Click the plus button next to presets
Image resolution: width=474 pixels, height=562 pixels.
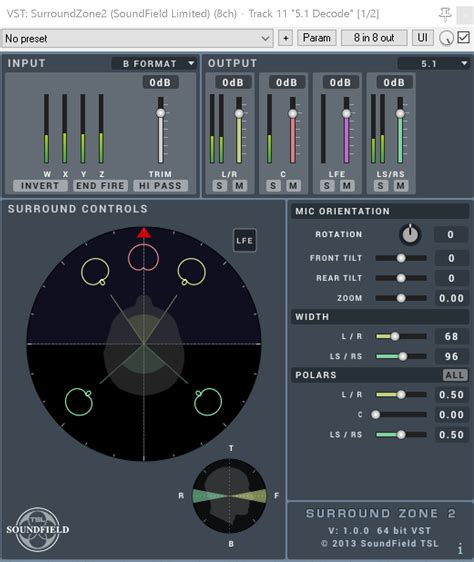click(x=285, y=38)
